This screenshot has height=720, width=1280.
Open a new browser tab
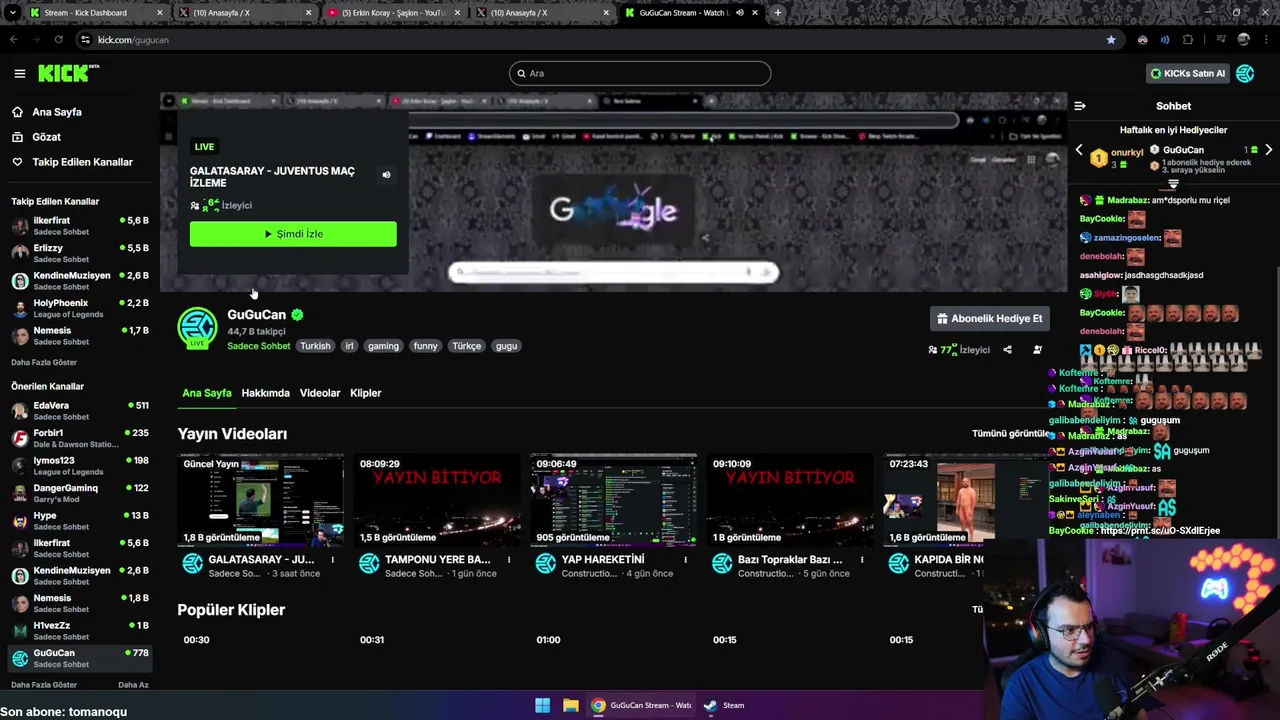pos(777,13)
